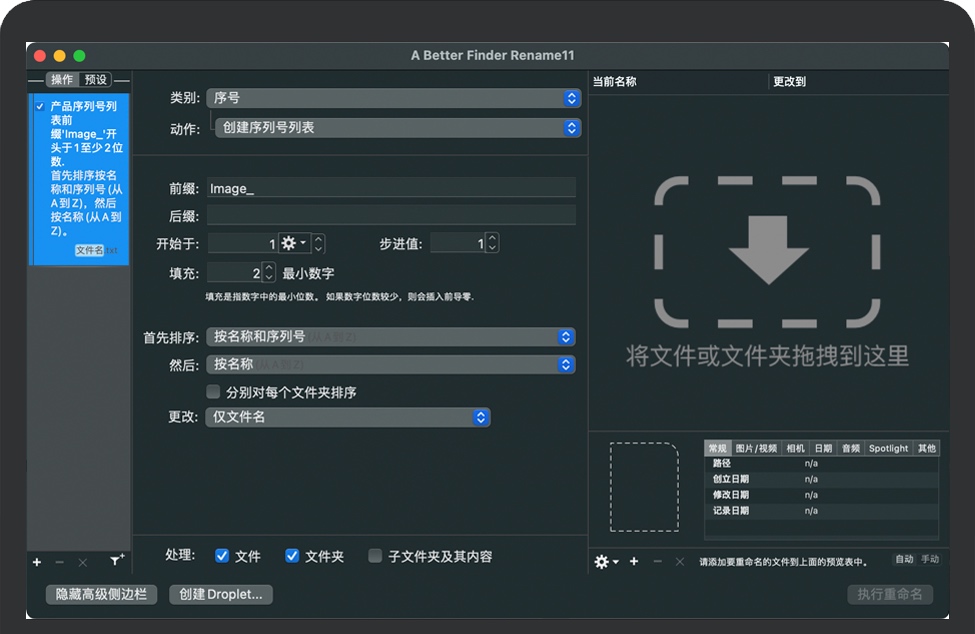Open the 动作 dropdown showing 创建序列号列表
This screenshot has height=634, width=975.
(397, 128)
